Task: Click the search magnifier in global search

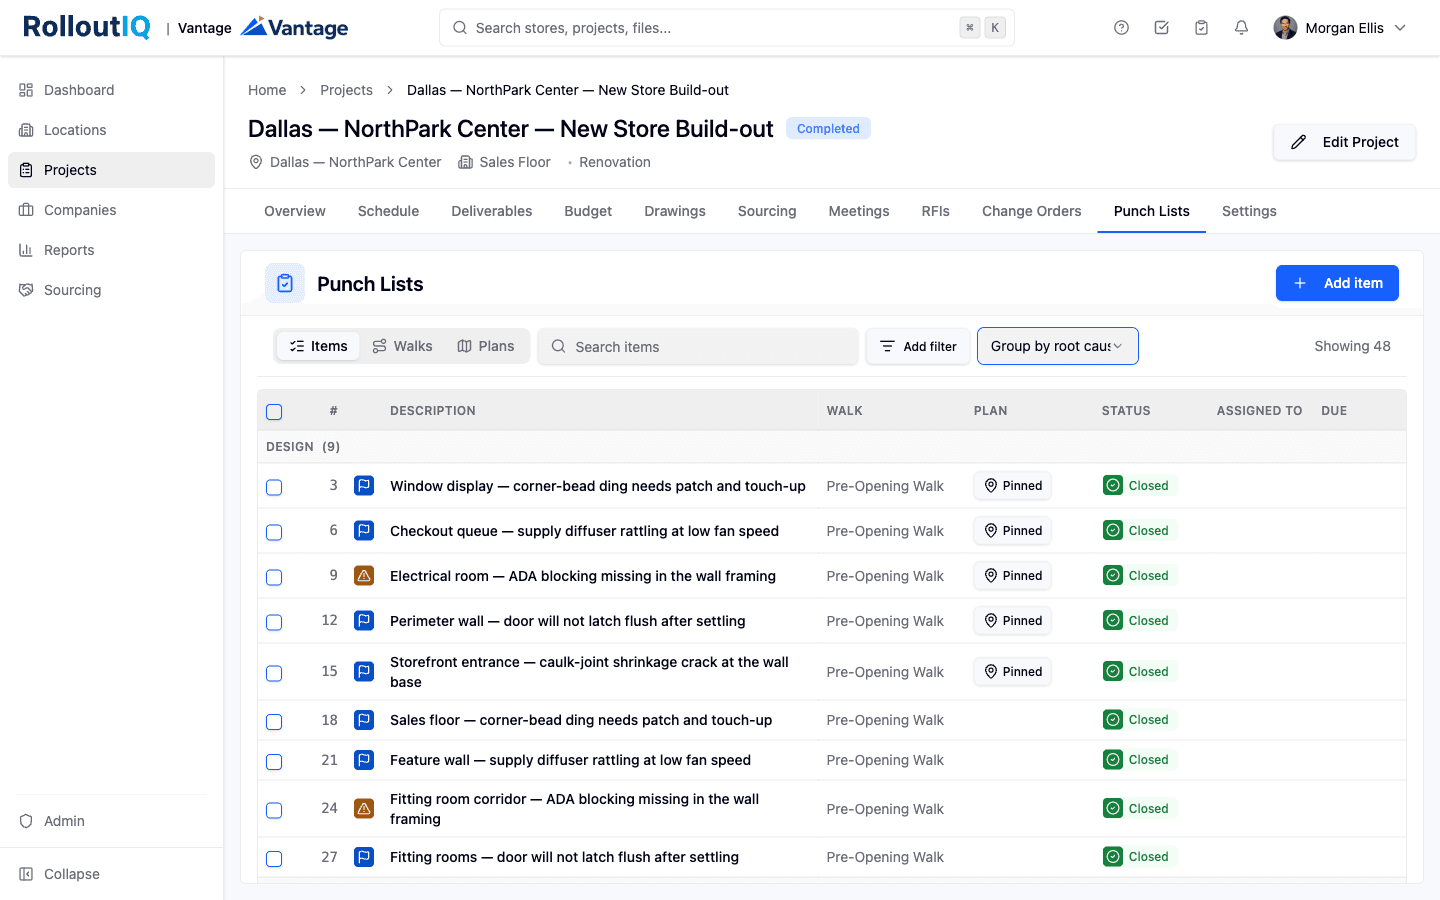Action: [x=460, y=28]
